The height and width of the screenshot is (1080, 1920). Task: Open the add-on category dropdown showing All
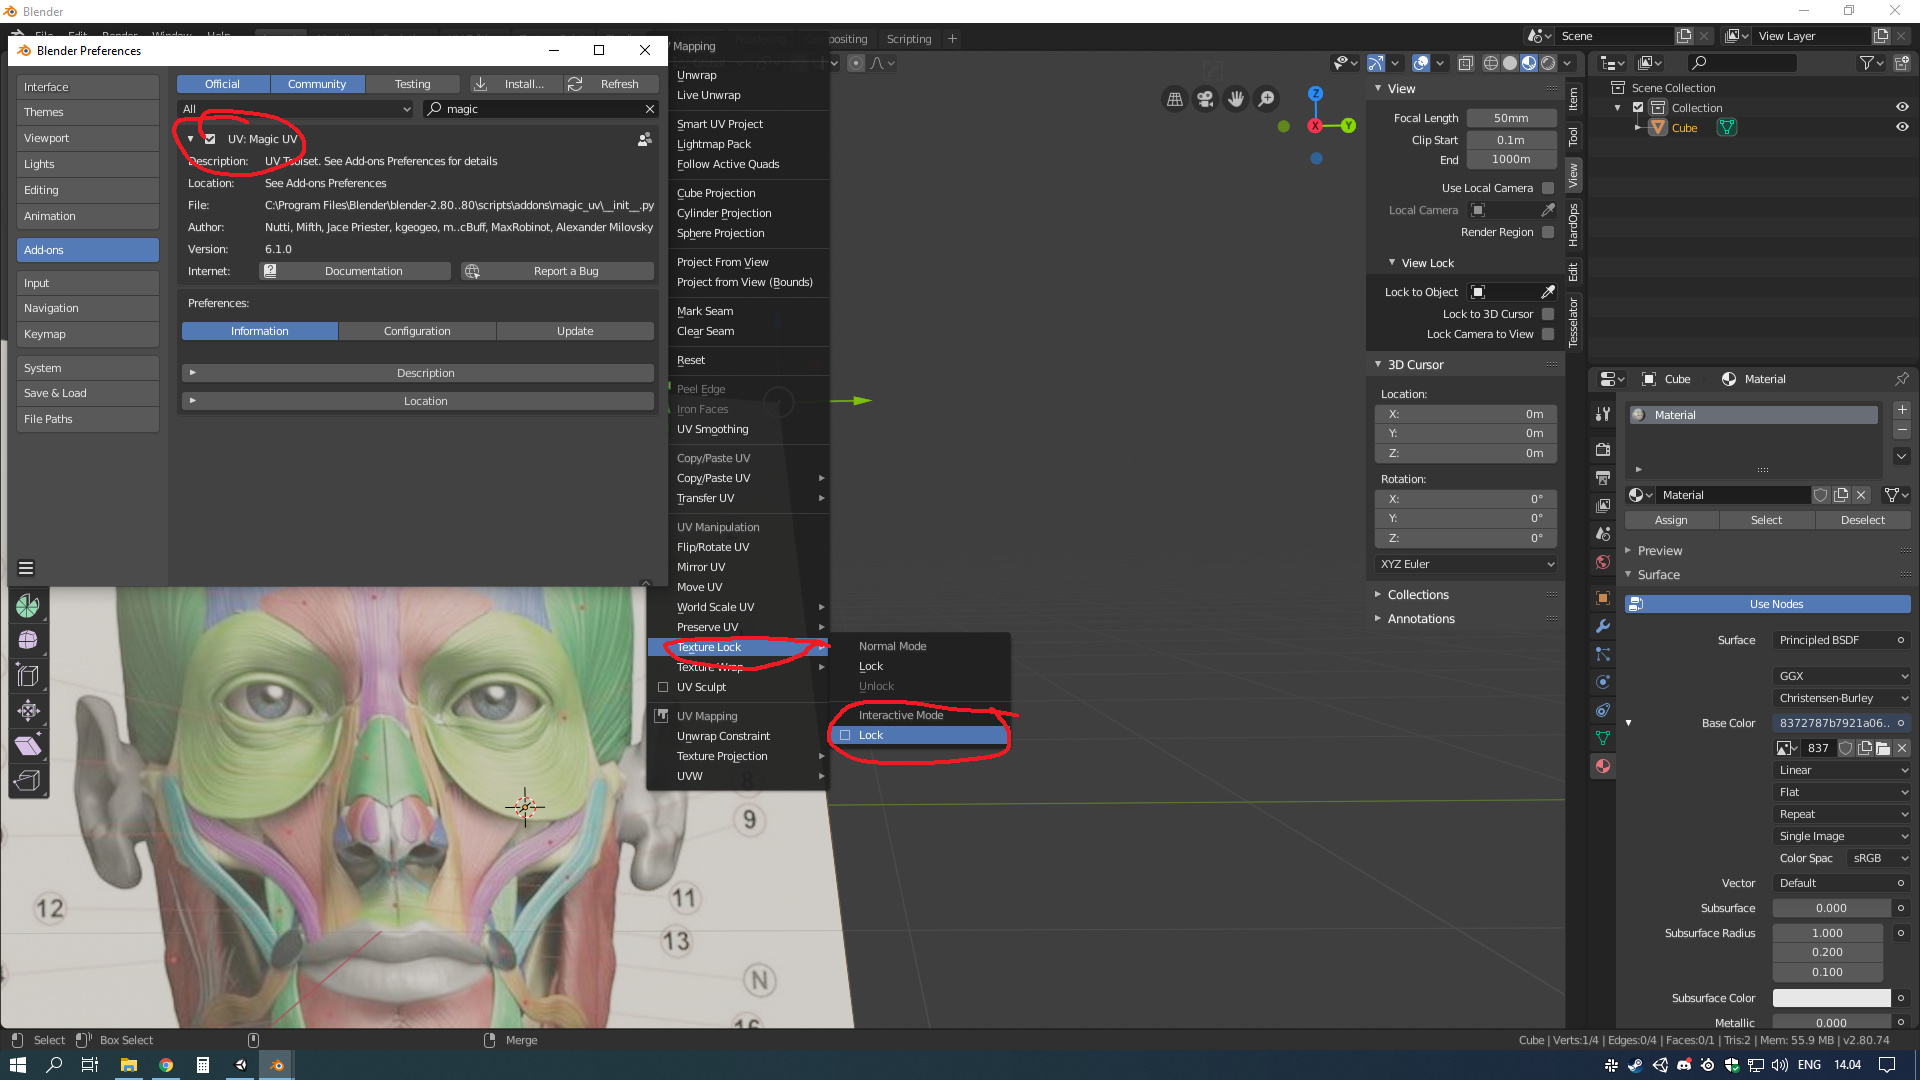tap(295, 109)
